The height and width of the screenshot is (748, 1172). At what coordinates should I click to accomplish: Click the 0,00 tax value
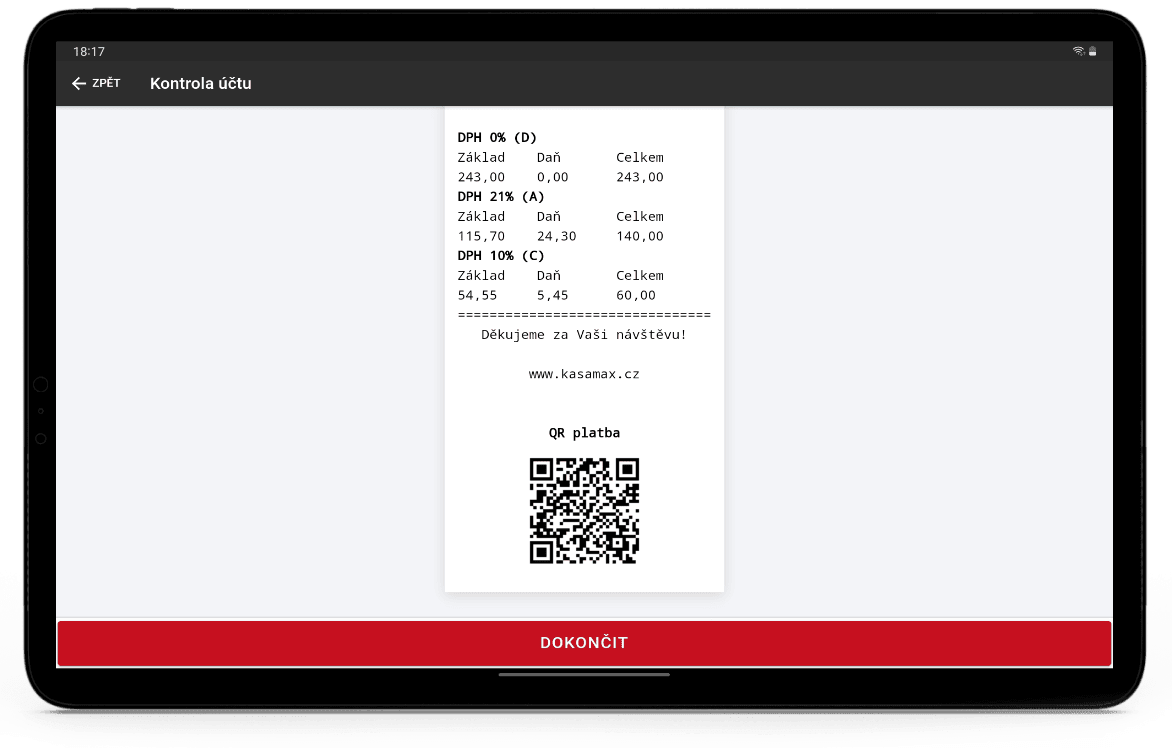pyautogui.click(x=552, y=177)
